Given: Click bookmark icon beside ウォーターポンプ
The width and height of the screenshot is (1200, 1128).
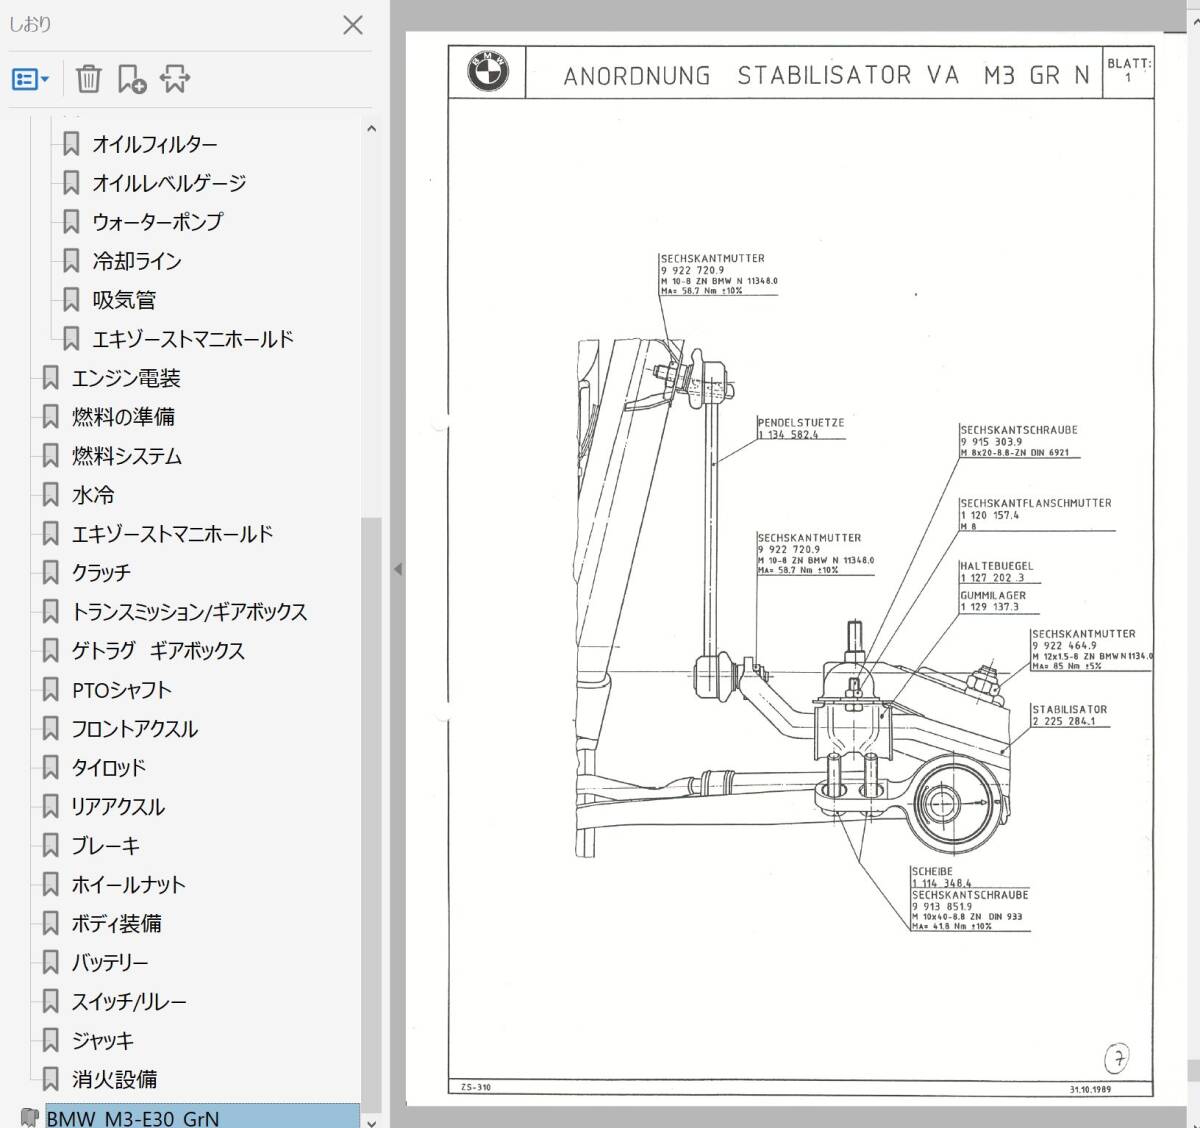Looking at the screenshot, I should (71, 222).
